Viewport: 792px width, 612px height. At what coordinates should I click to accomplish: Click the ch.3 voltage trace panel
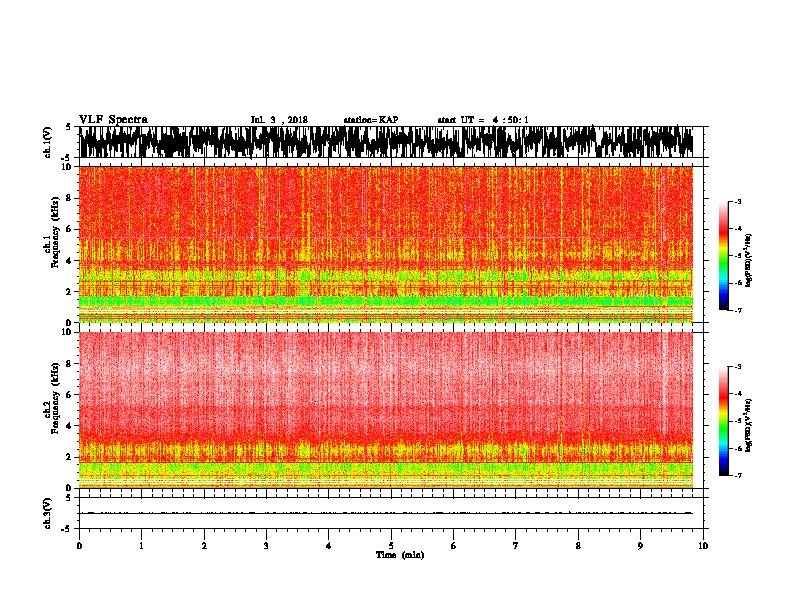[391, 513]
